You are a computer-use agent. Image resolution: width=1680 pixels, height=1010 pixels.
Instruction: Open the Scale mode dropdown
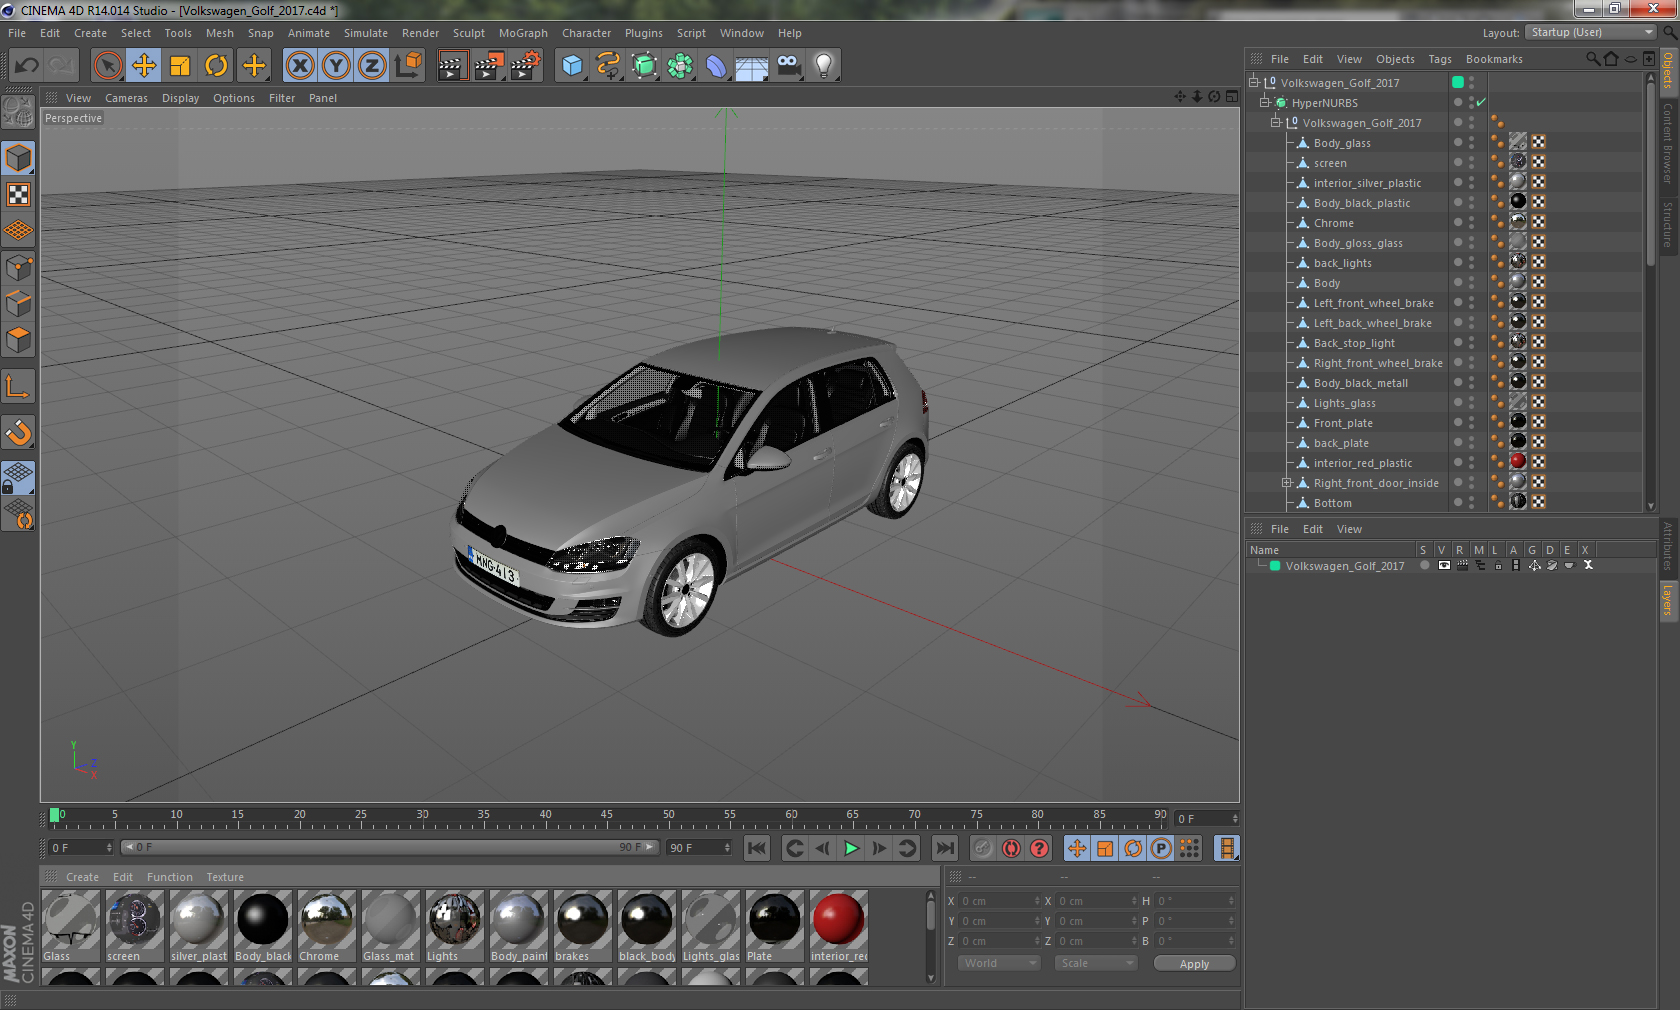click(1097, 963)
